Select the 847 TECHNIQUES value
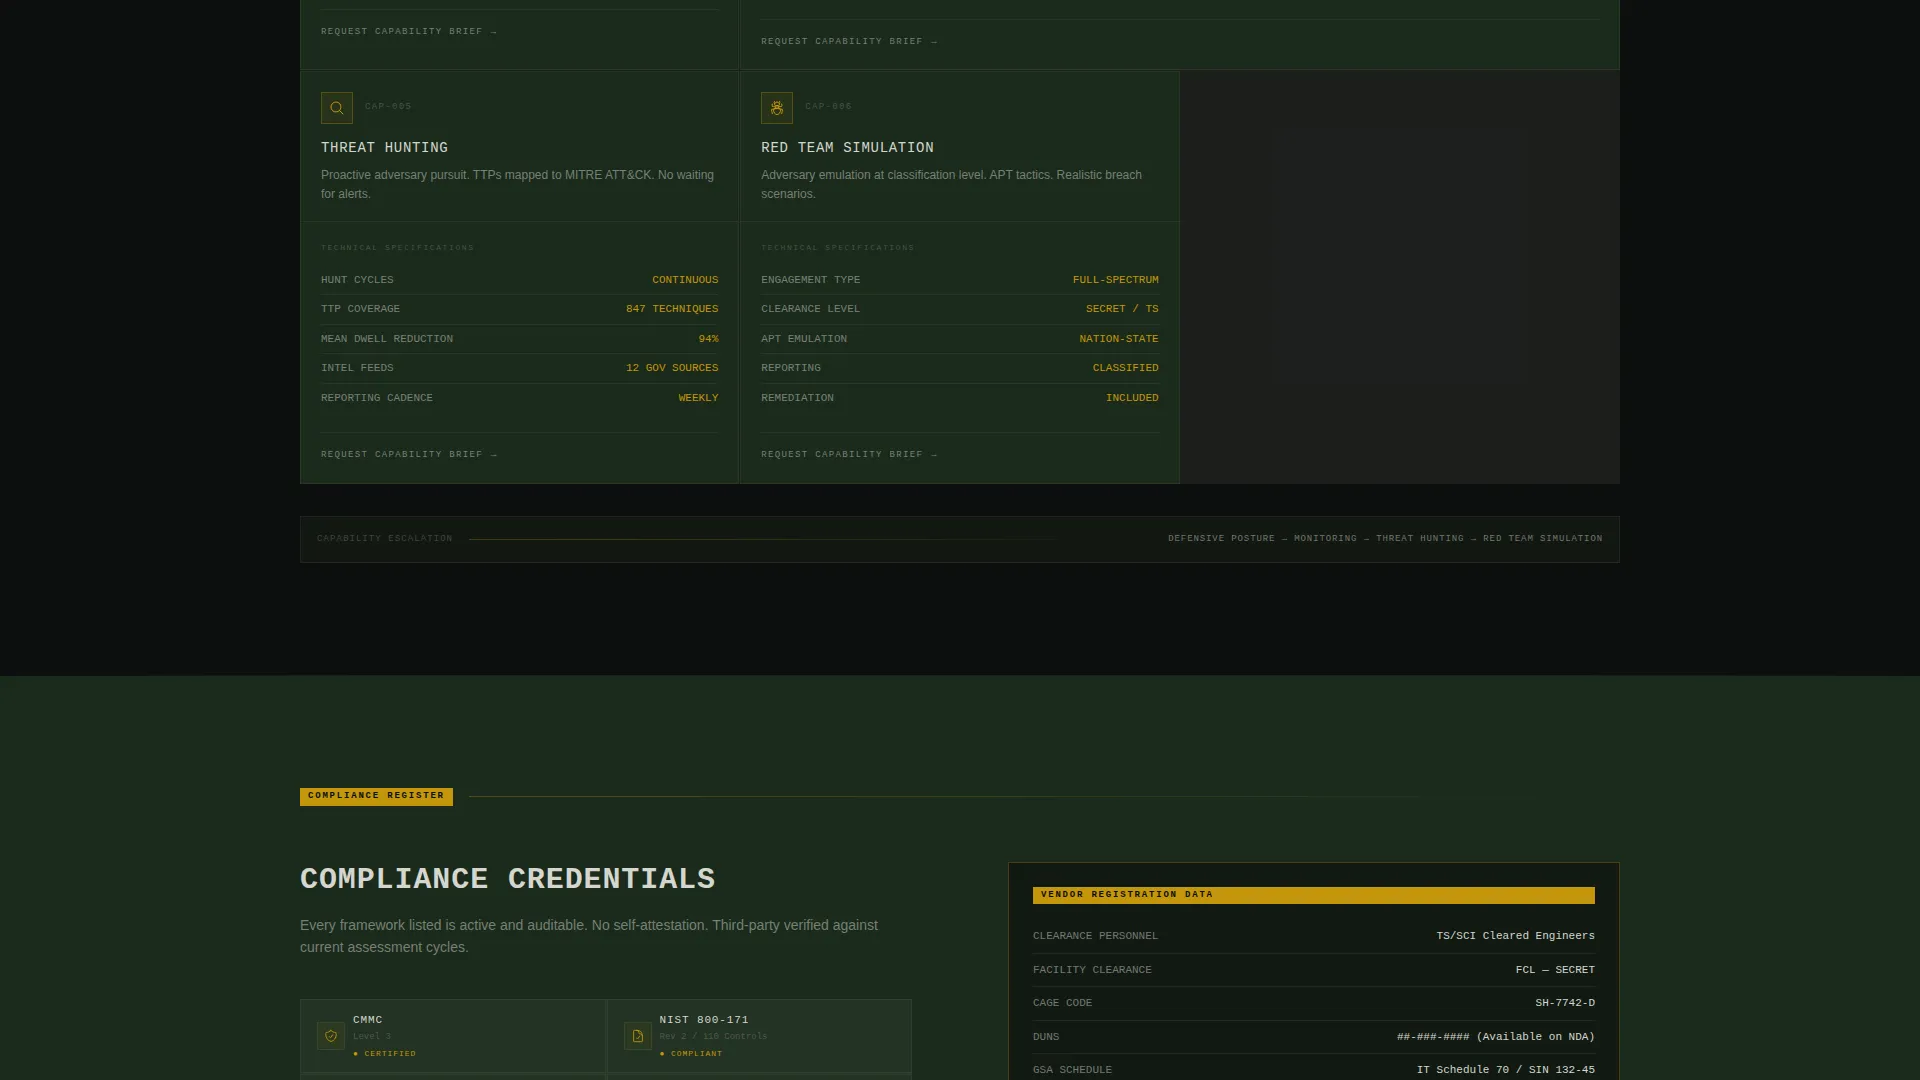This screenshot has width=1920, height=1080. pos(672,309)
